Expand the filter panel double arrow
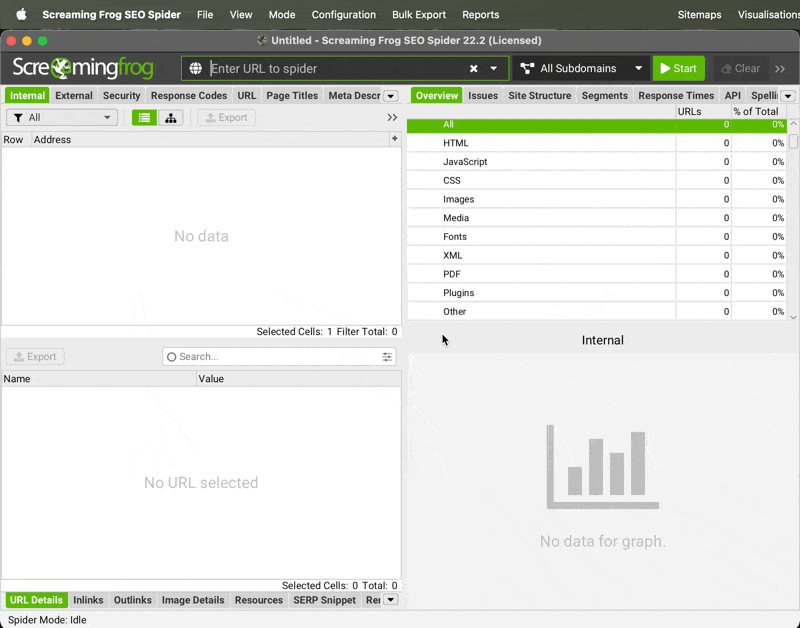Image resolution: width=800 pixels, height=628 pixels. 392,118
